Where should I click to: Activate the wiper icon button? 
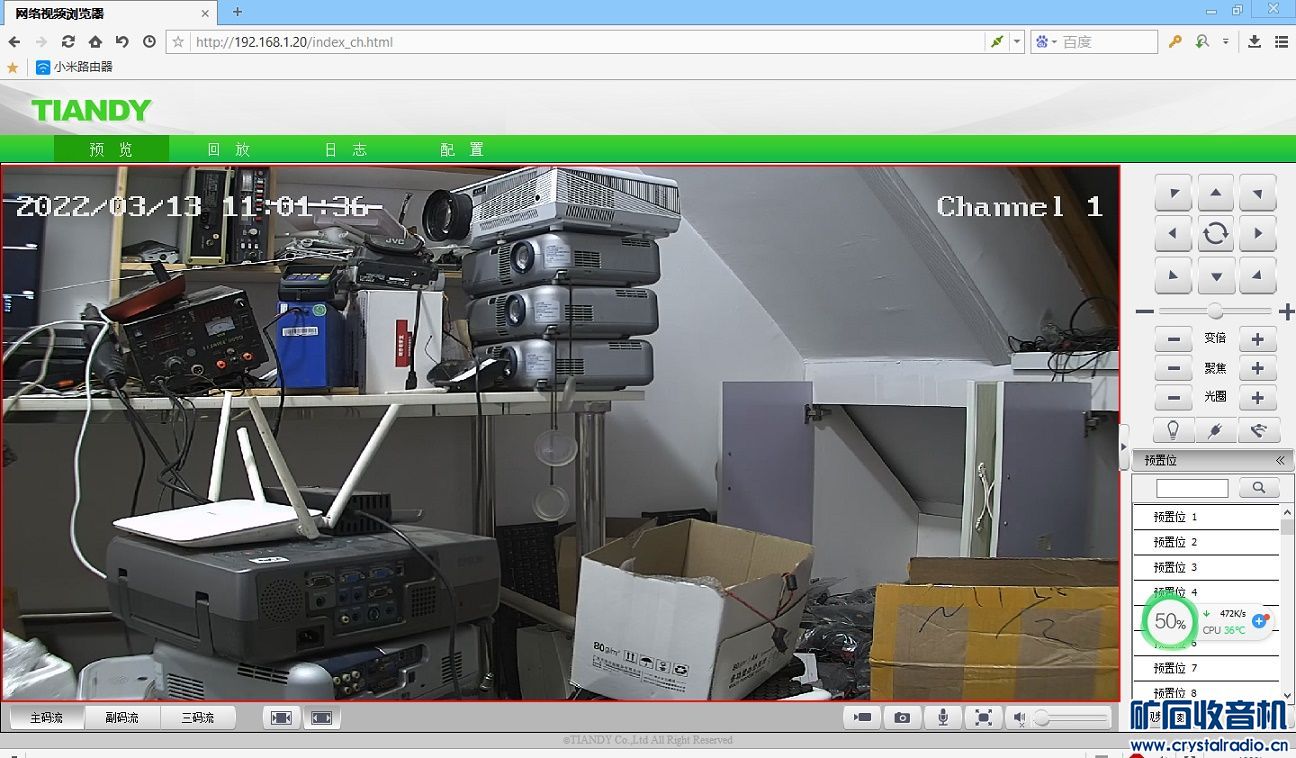click(1258, 431)
